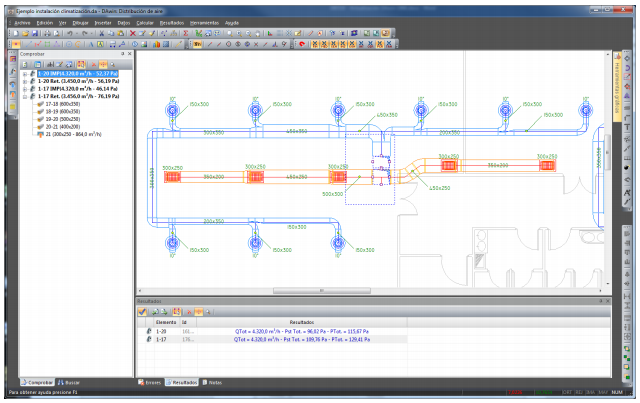Click the red arc icon in the second toolbar
The width and height of the screenshot is (640, 403).
302,44
